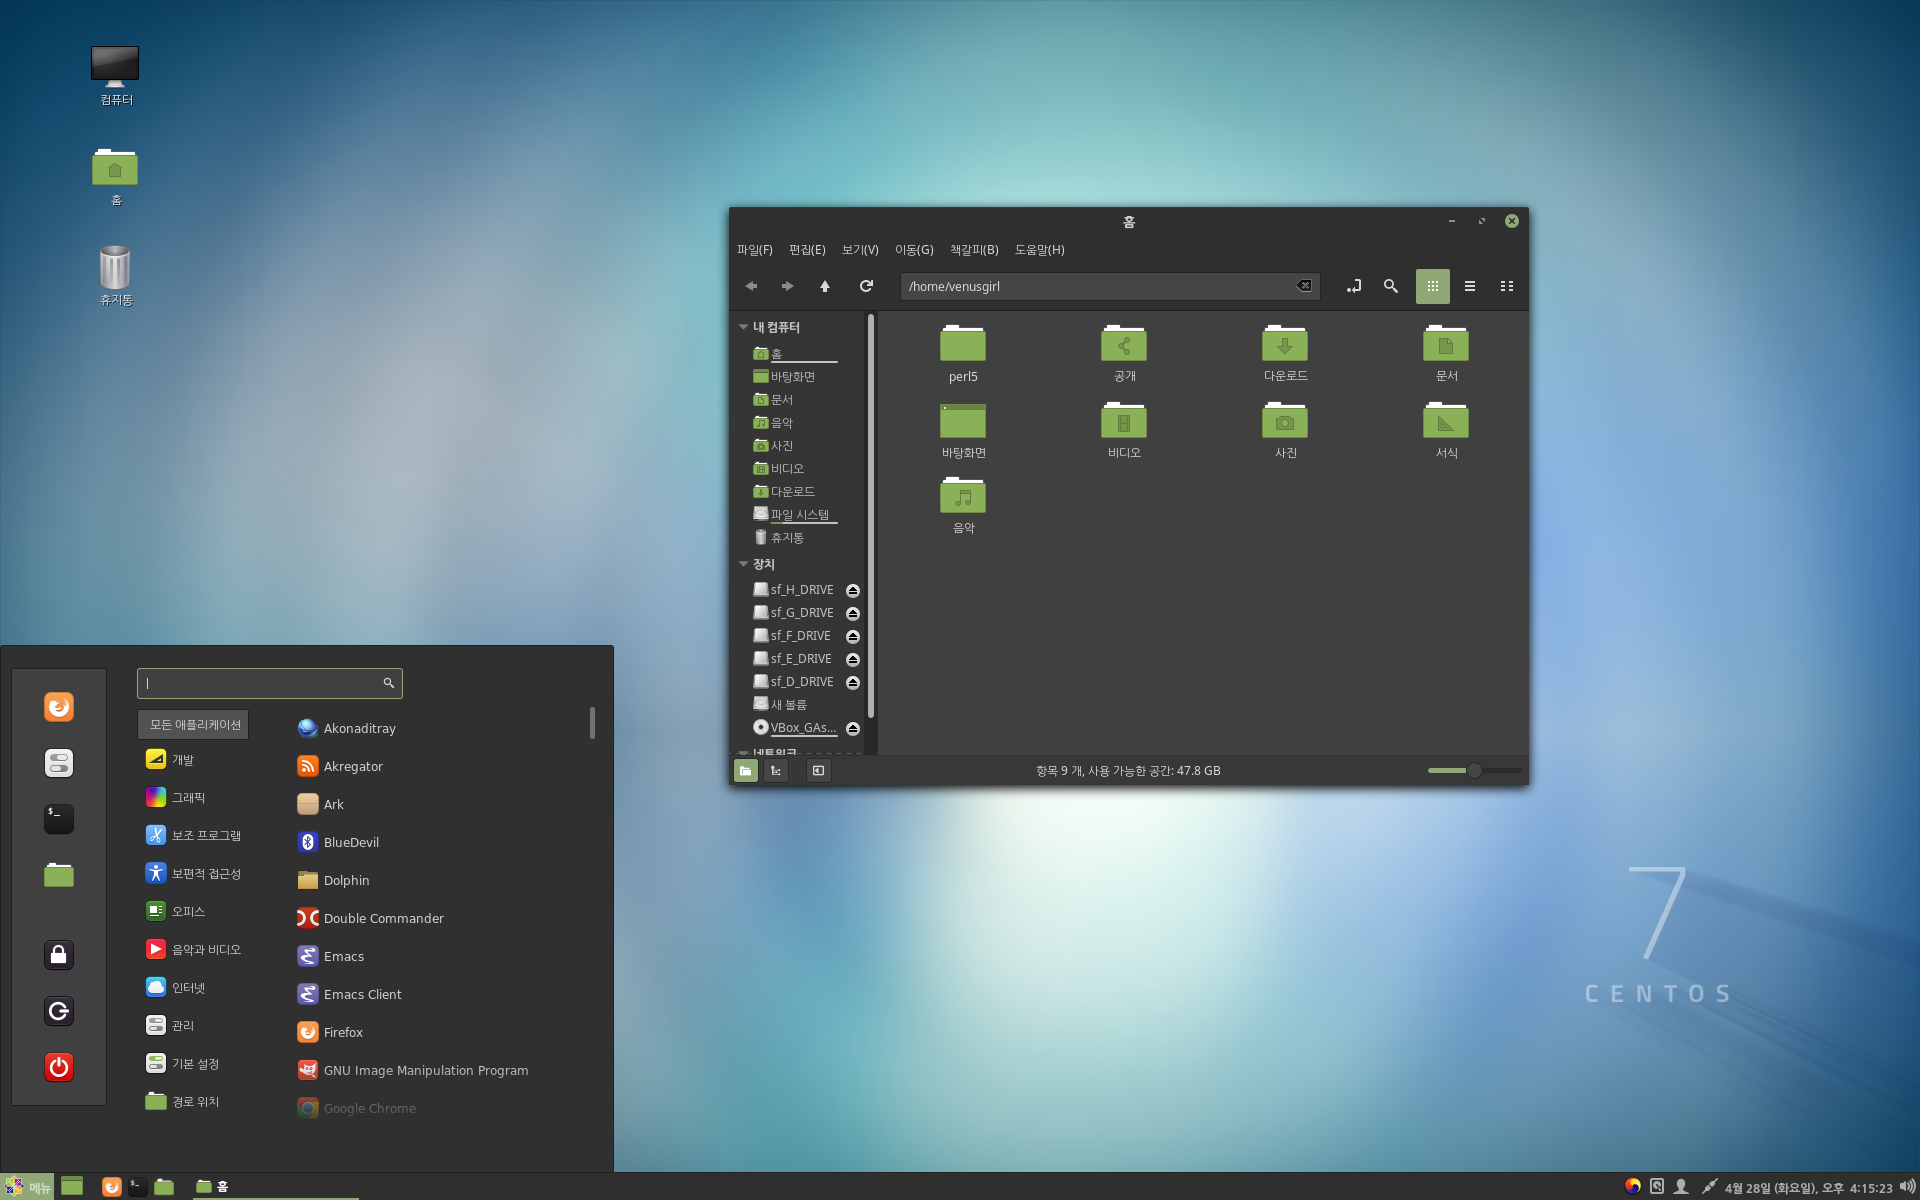
Task: Adjust the icon zoom slider
Action: tap(1474, 770)
